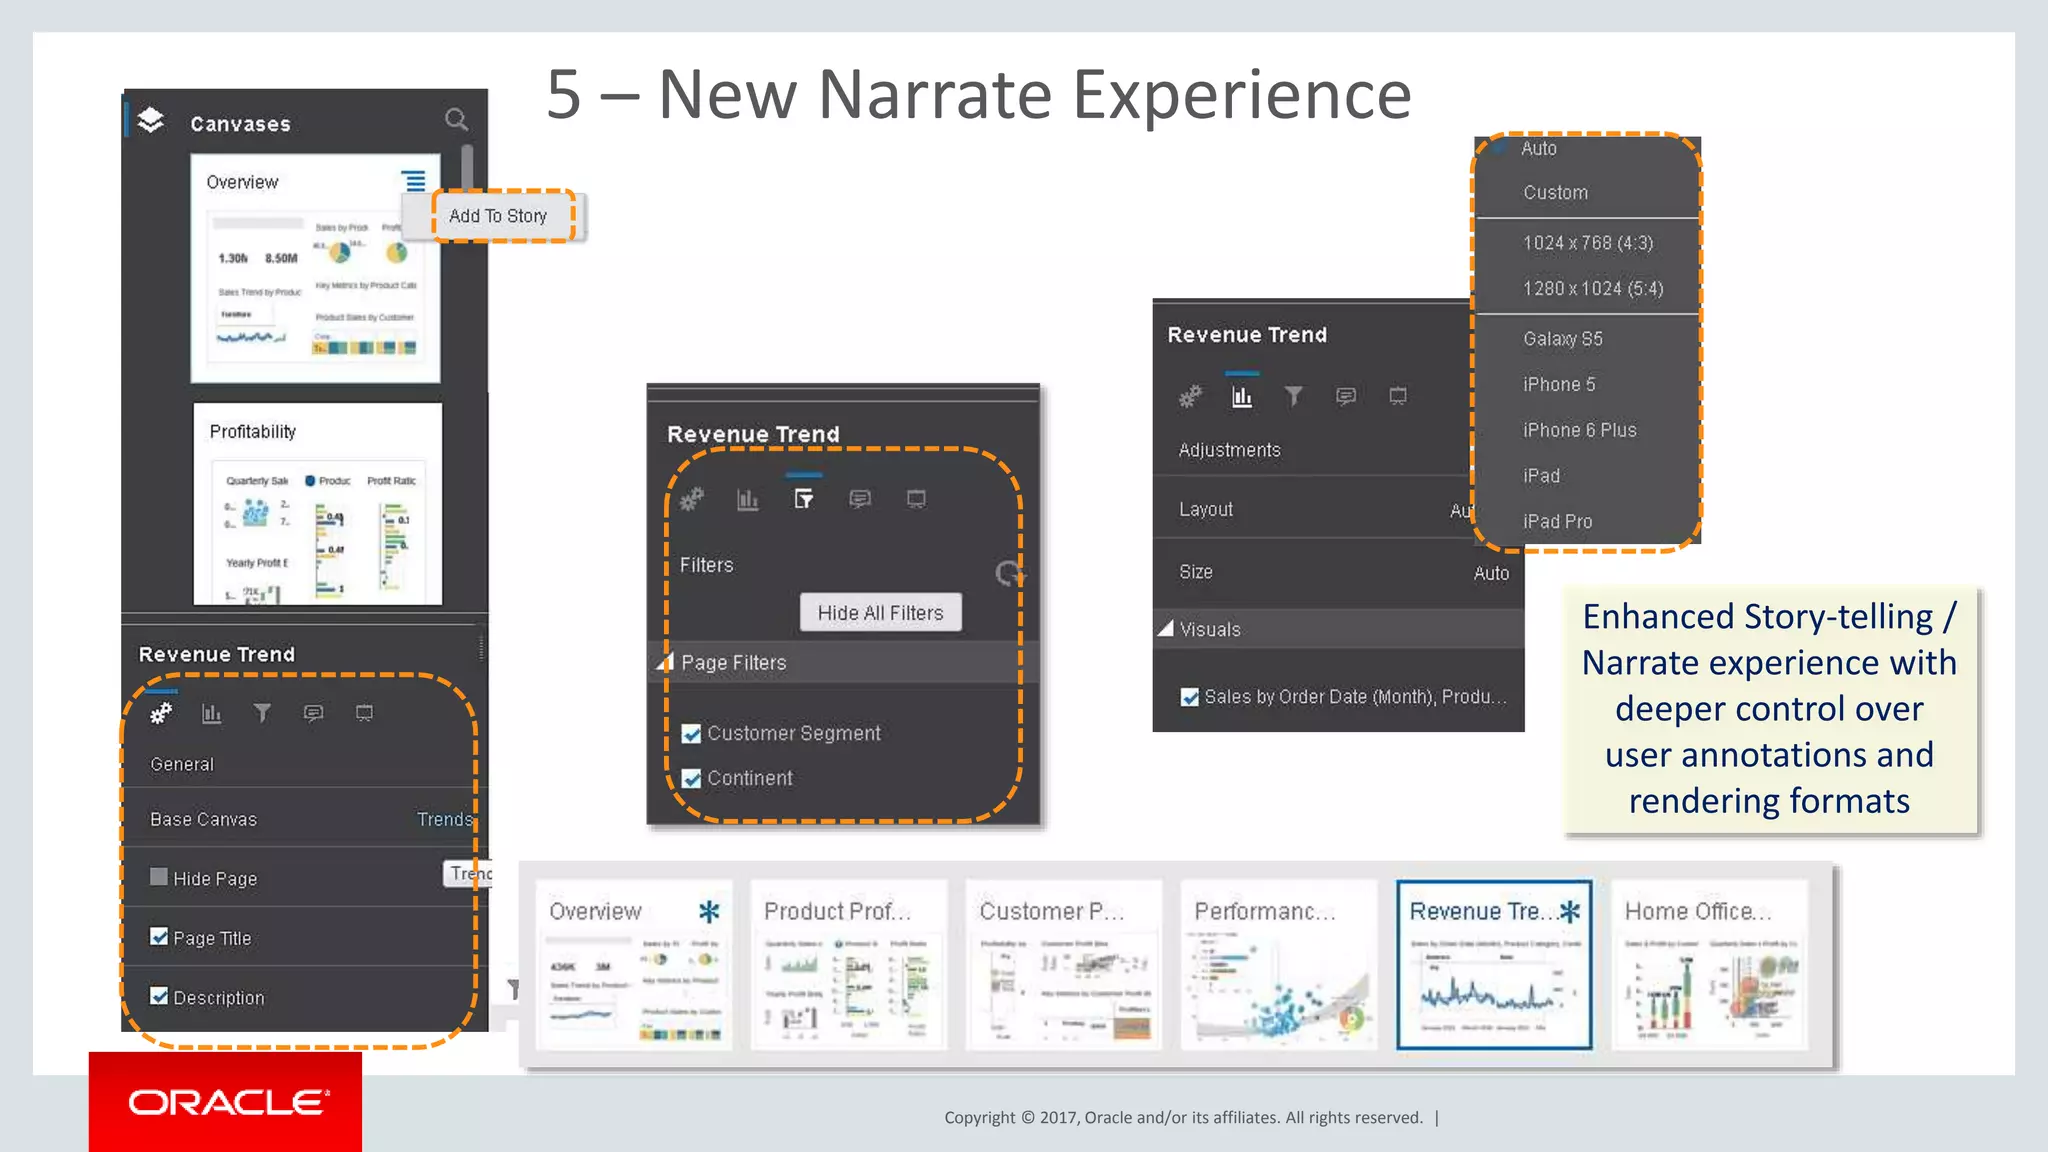This screenshot has width=2048, height=1152.
Task: Select Home Office... story page
Action: point(1710,964)
